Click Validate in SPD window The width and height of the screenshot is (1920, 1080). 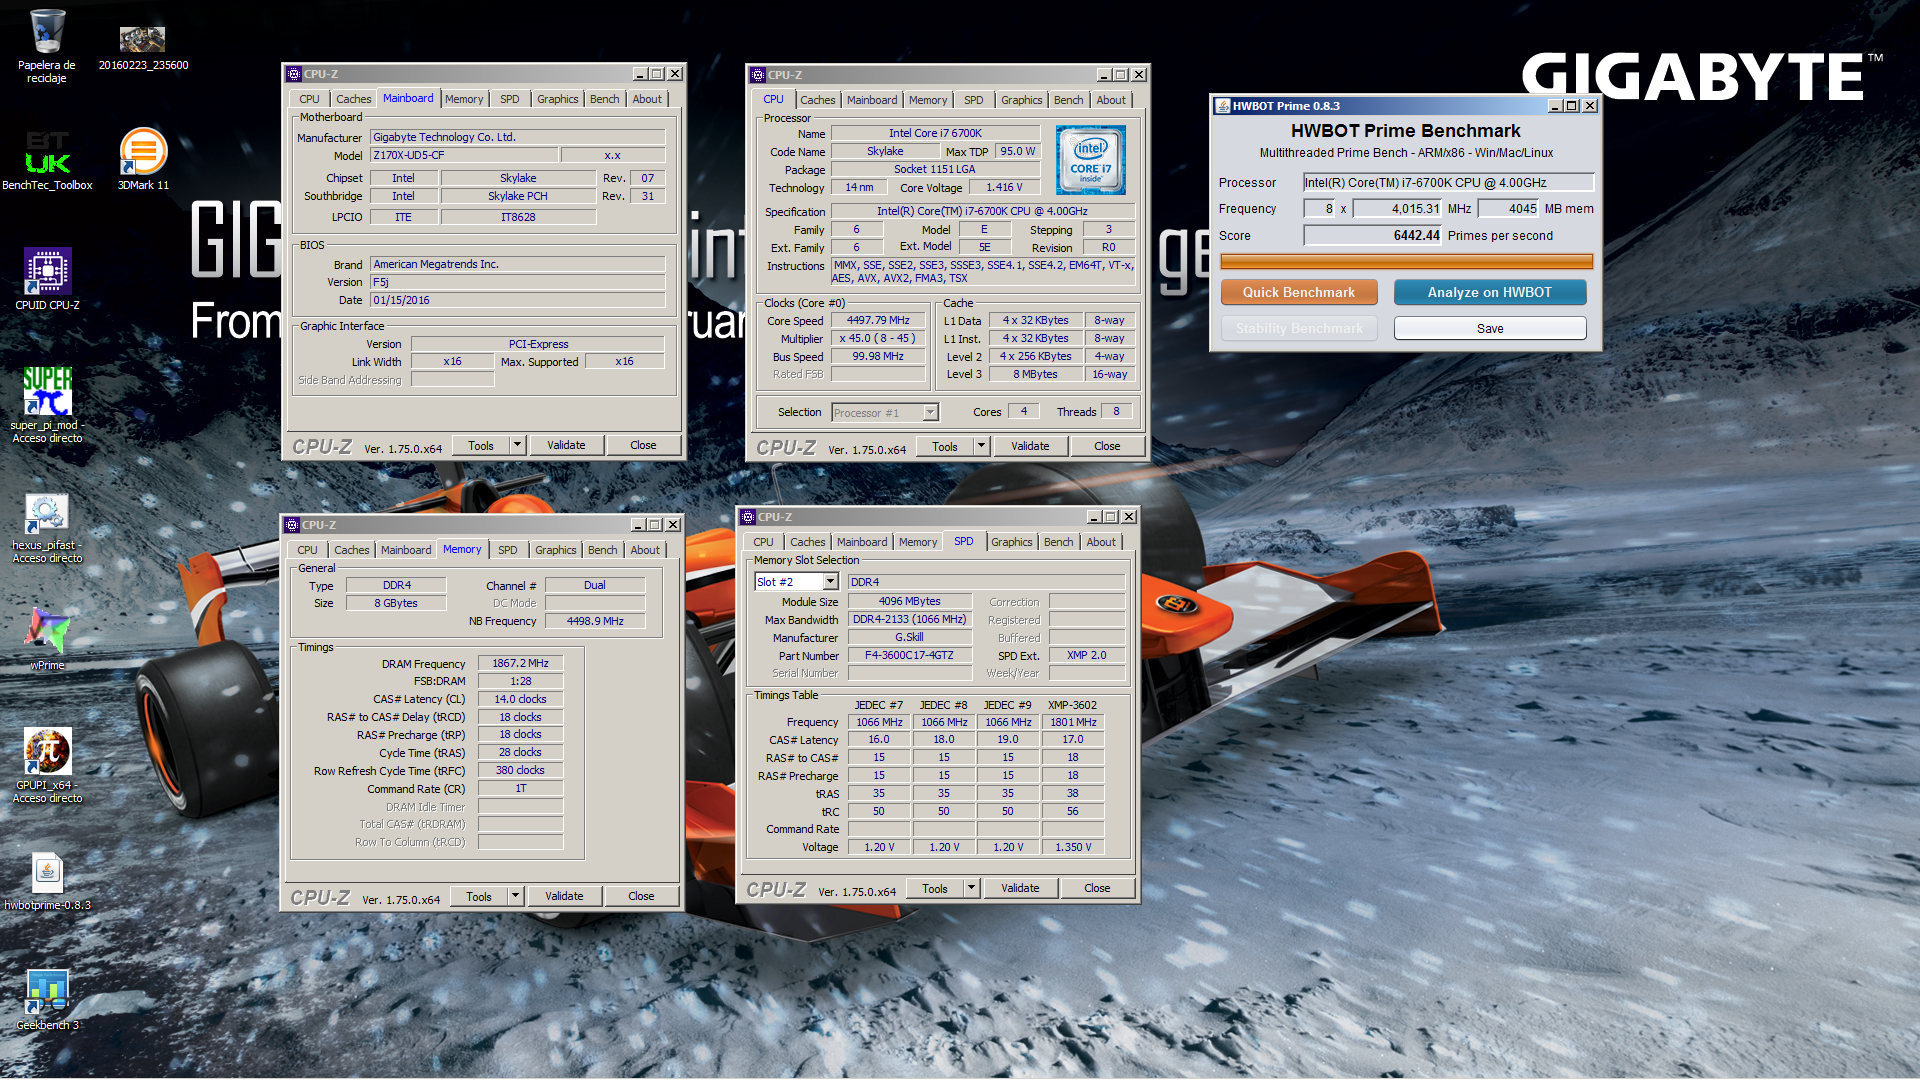1020,888
